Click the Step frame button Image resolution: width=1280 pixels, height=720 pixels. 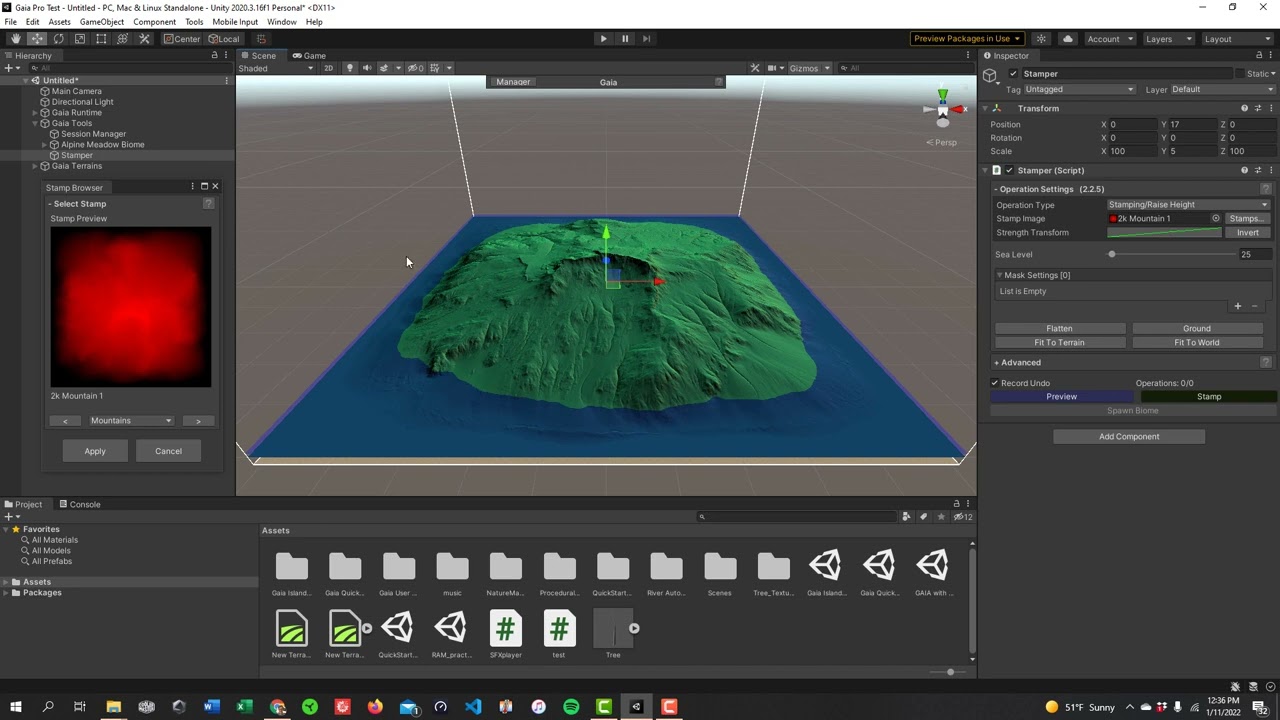(x=646, y=39)
